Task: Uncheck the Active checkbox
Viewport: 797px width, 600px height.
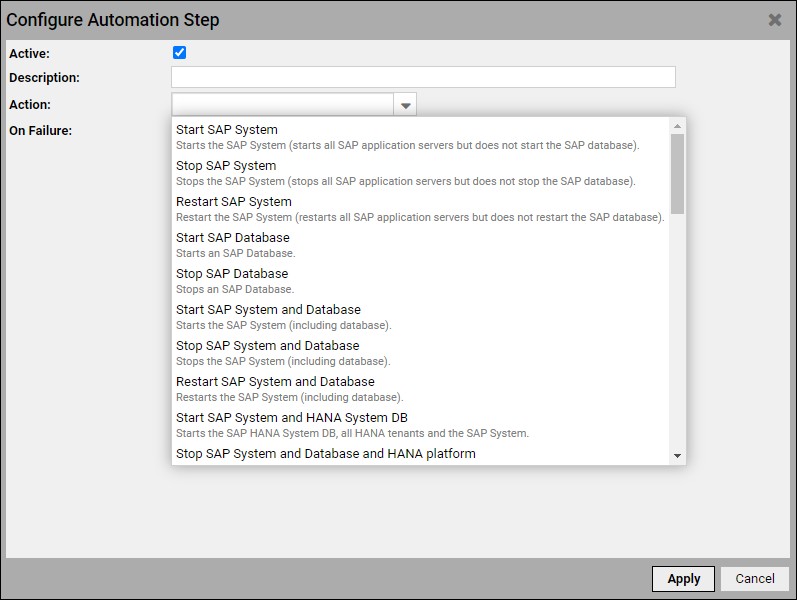Action: coord(179,52)
